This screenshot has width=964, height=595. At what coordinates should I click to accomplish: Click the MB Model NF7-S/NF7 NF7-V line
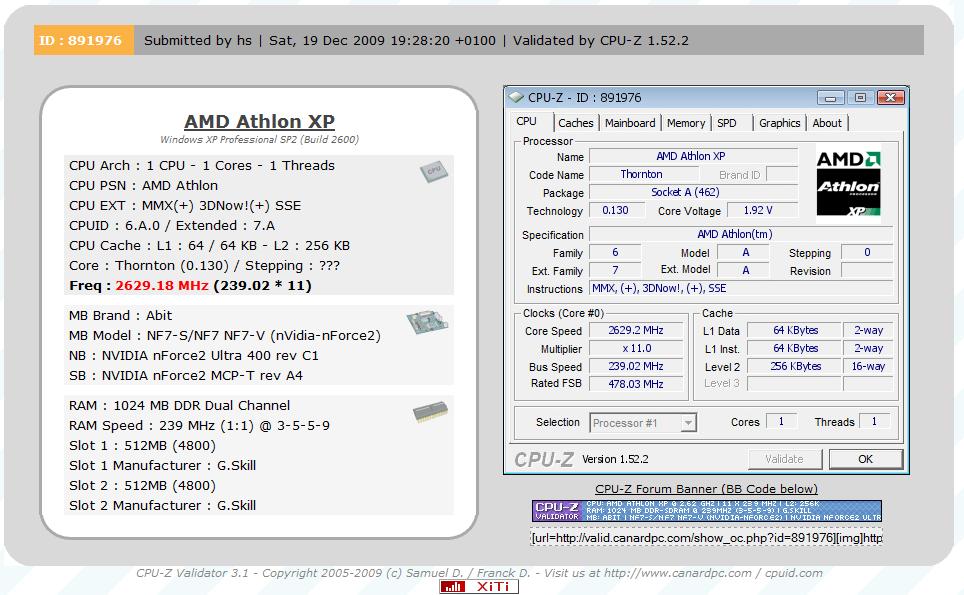(x=225, y=336)
